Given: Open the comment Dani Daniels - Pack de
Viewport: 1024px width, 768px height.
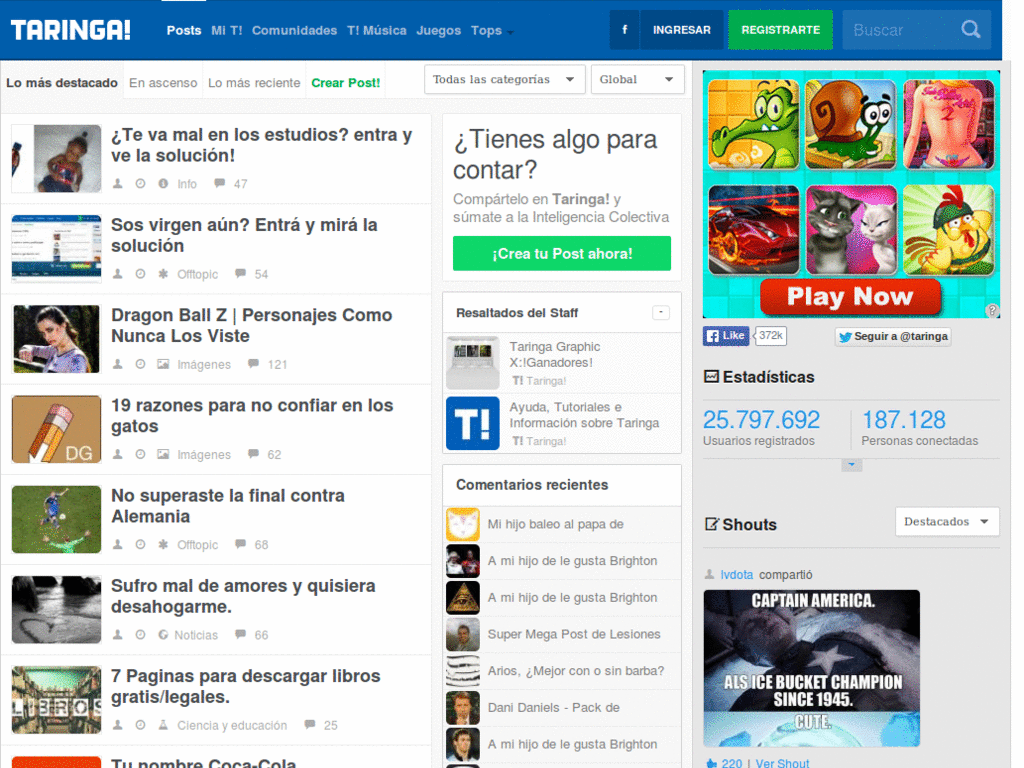Looking at the screenshot, I should (x=554, y=707).
